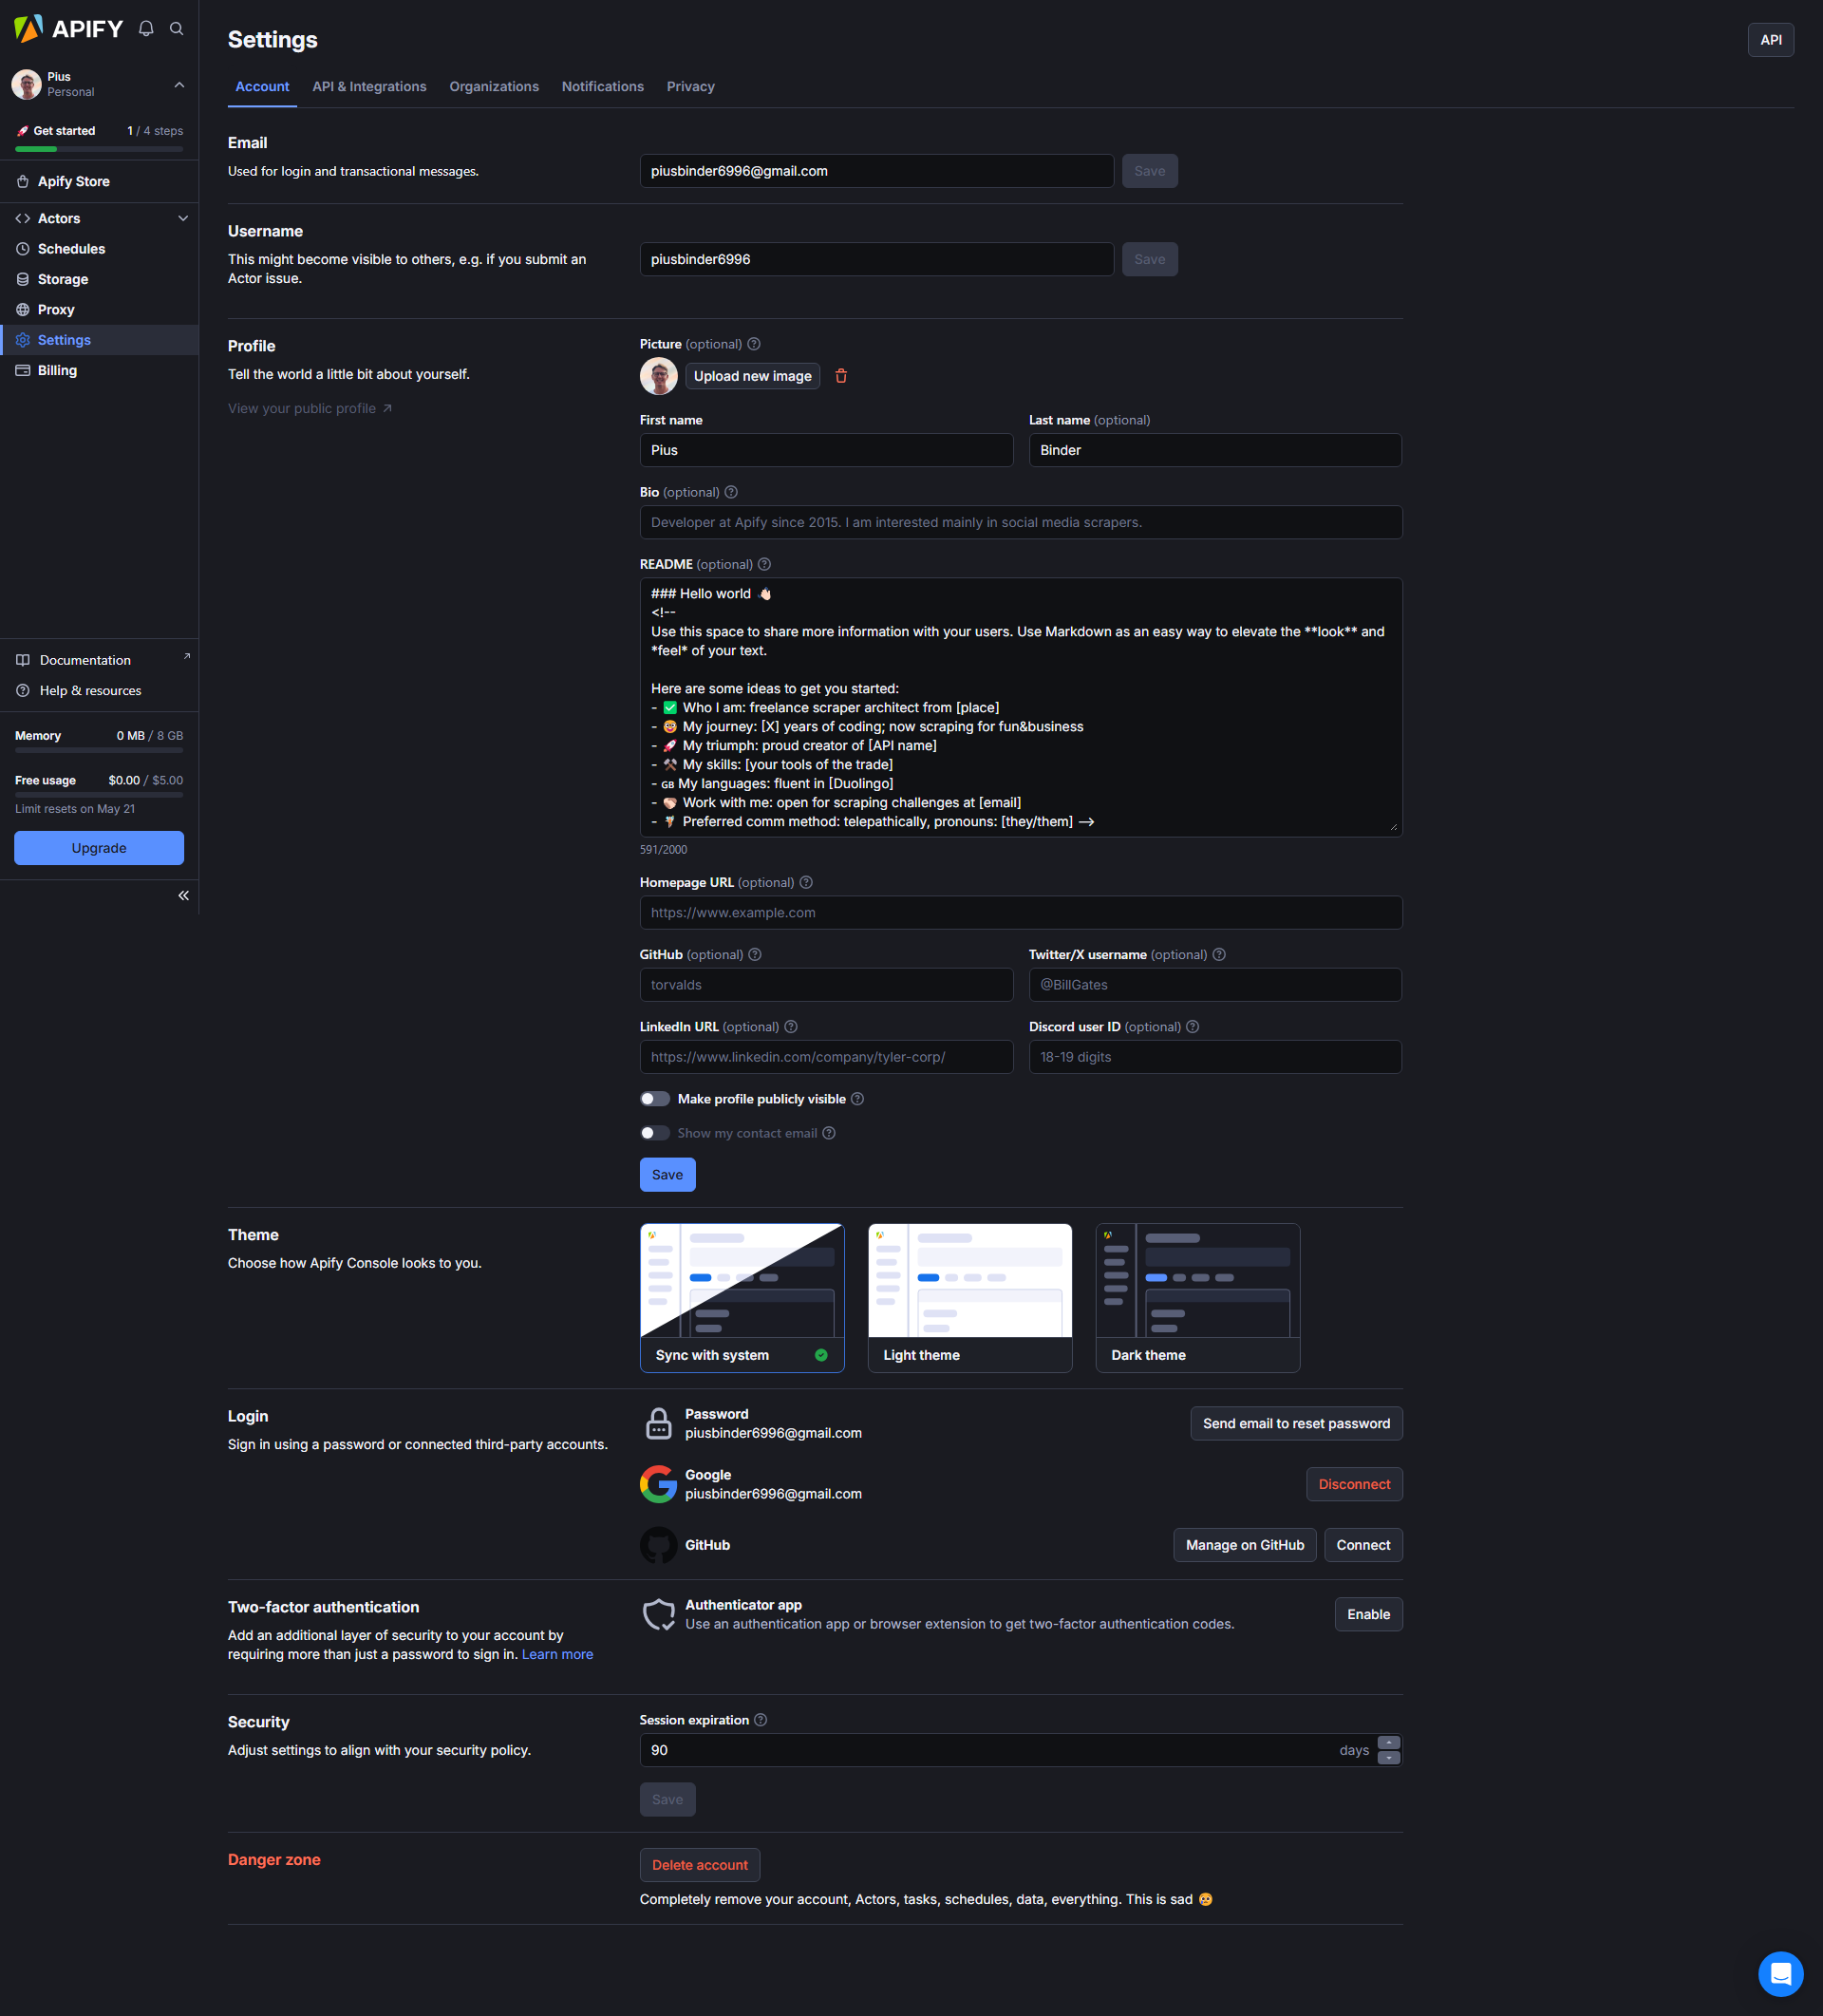Open the notifications bell icon
1823x2016 pixels.
pos(146,29)
